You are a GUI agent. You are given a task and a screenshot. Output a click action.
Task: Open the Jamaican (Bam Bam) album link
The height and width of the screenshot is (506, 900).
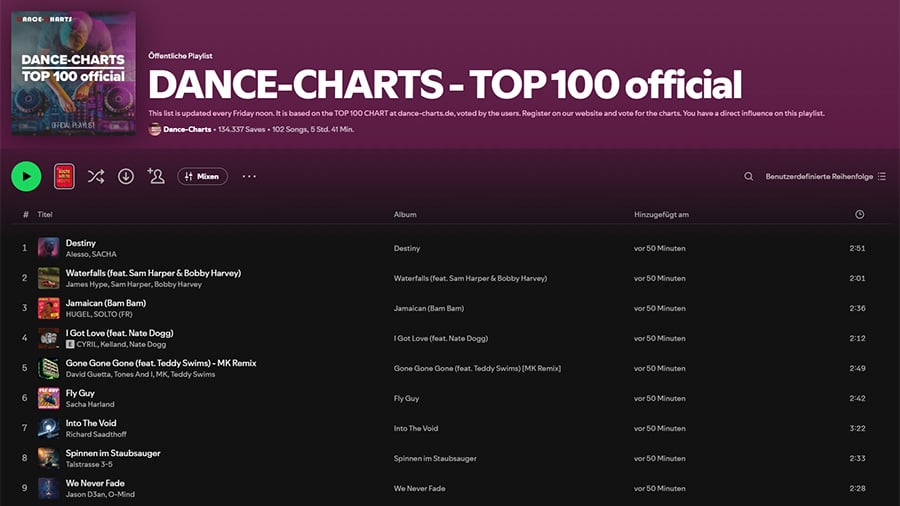click(x=429, y=308)
